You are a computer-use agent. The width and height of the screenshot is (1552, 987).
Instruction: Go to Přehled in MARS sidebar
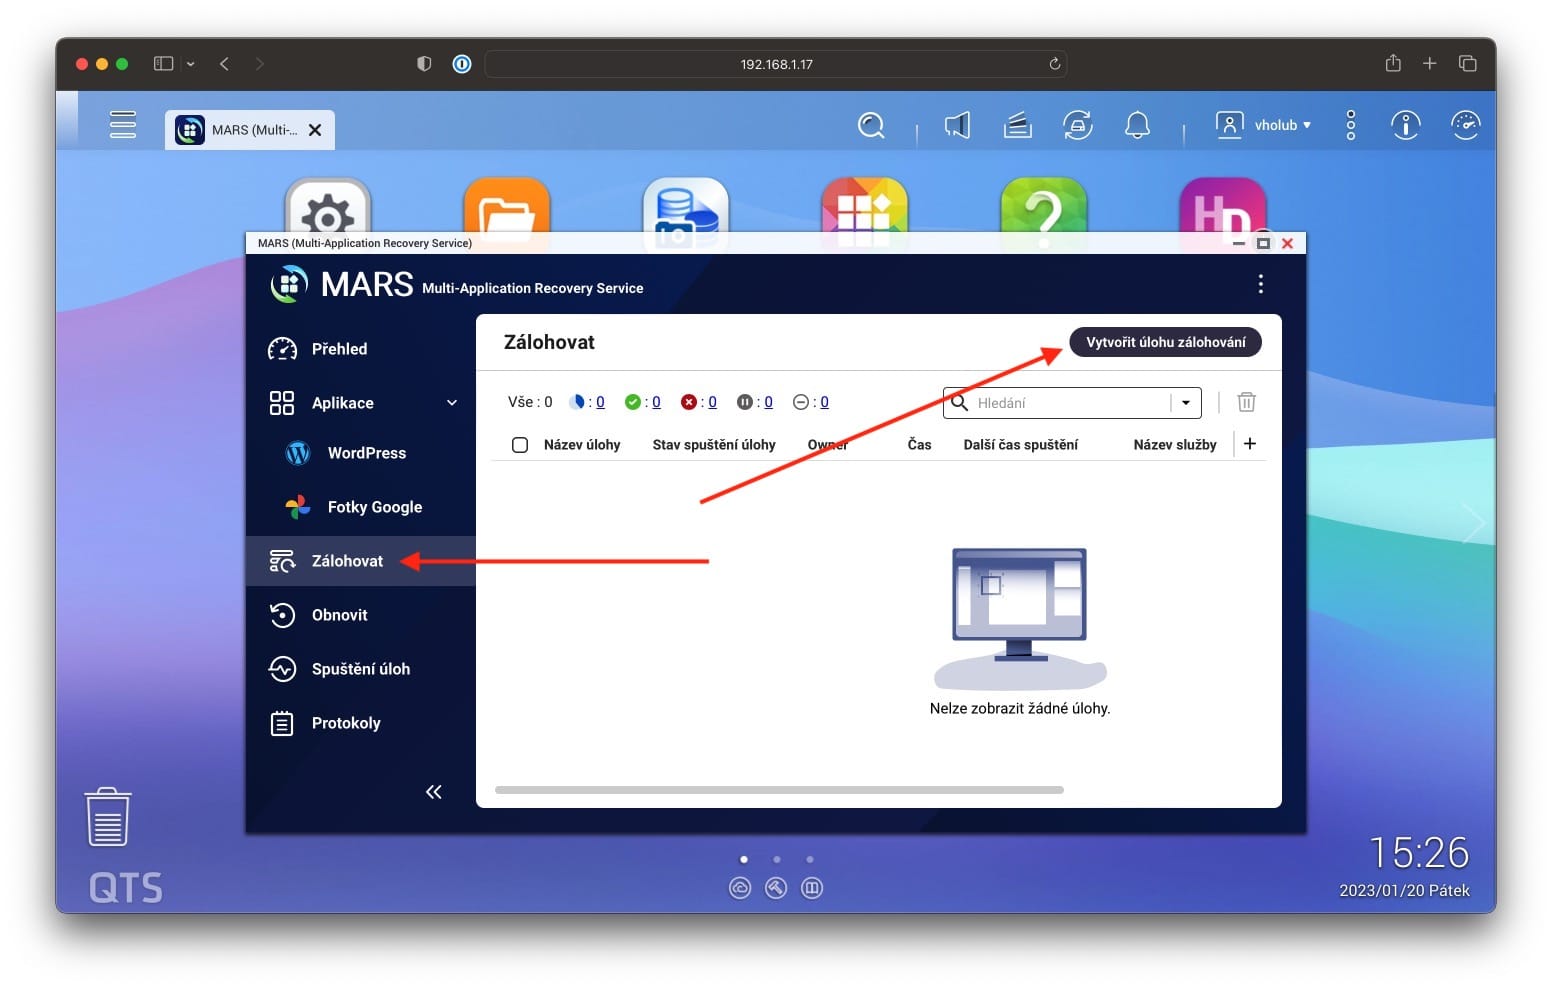[361, 349]
